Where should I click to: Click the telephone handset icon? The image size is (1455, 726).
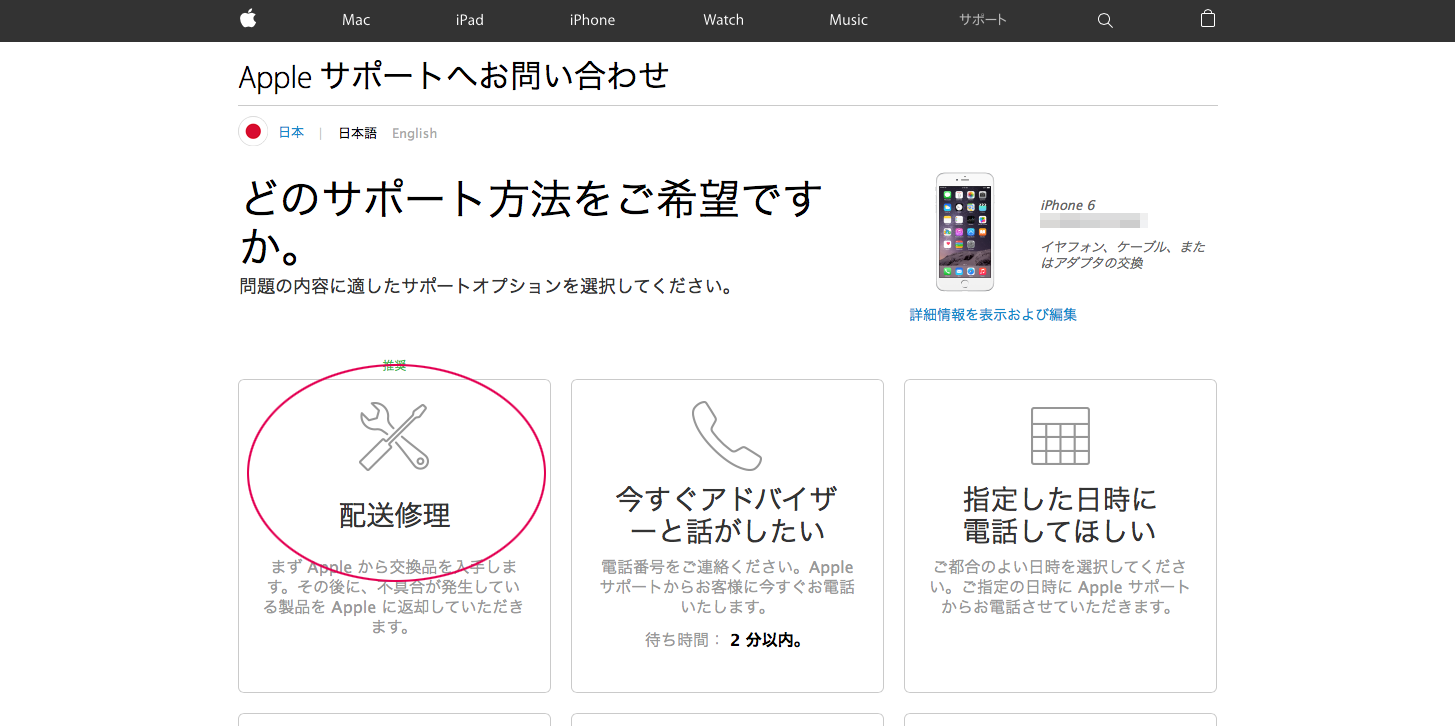point(727,436)
